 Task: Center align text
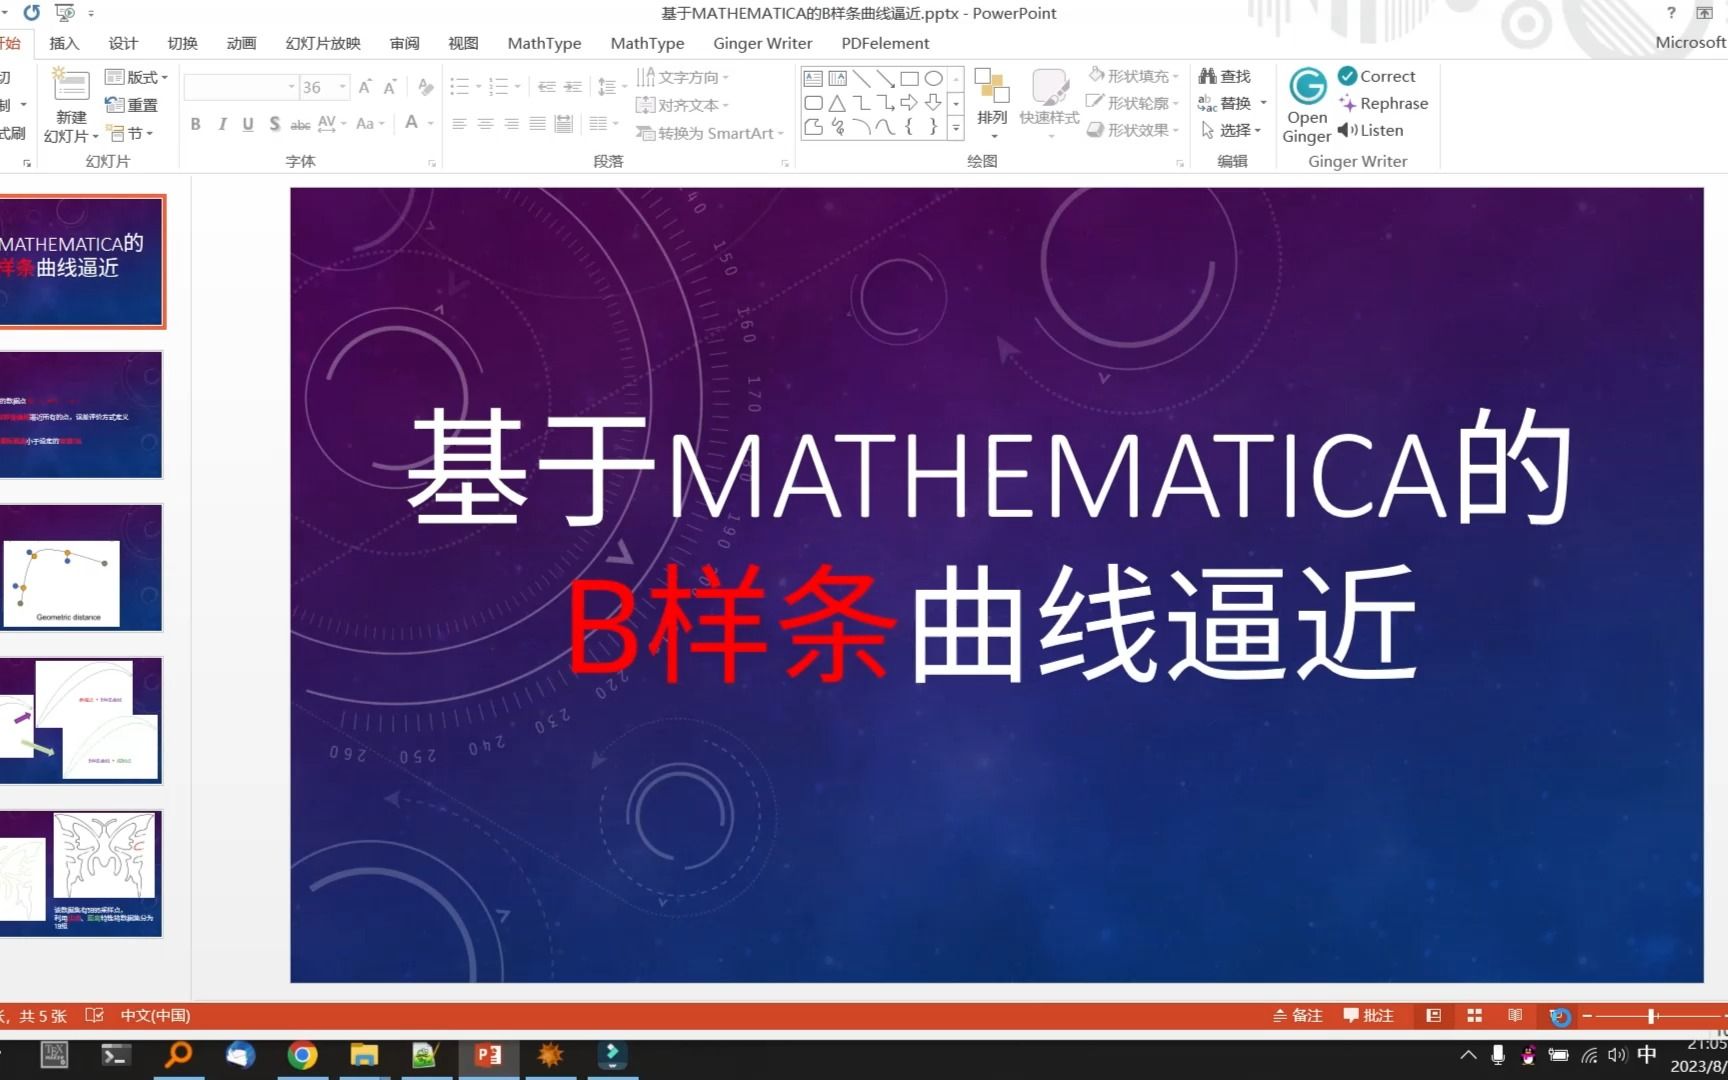[x=485, y=124]
